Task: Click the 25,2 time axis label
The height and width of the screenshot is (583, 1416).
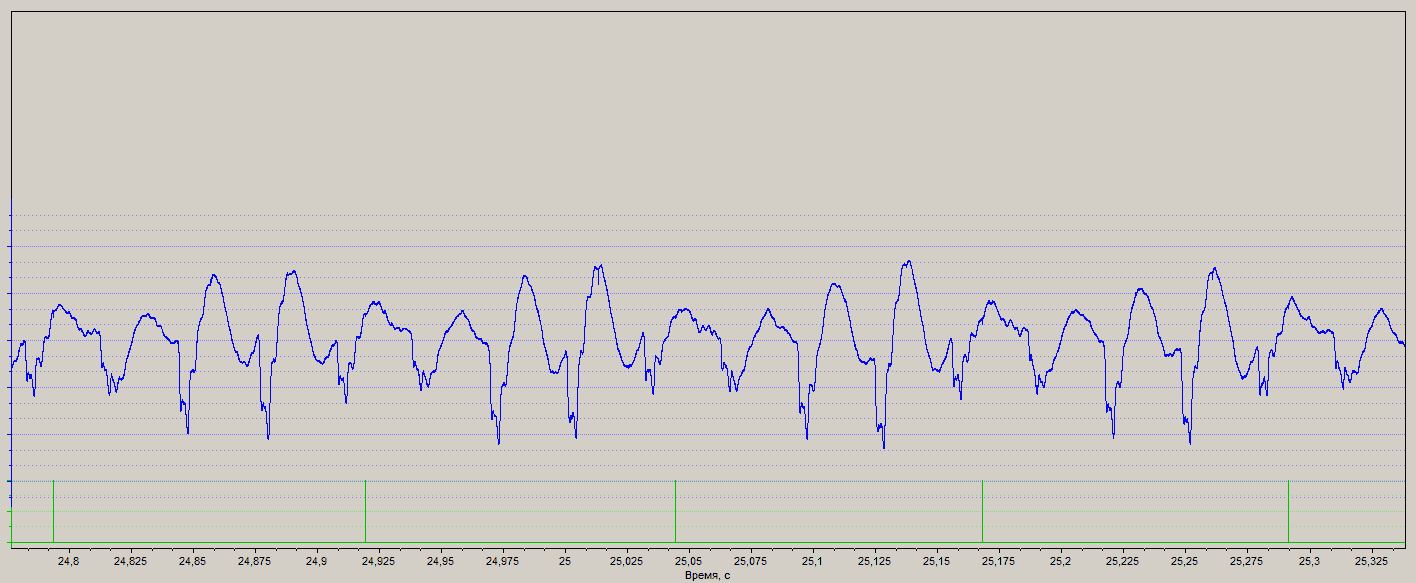Action: [1061, 561]
